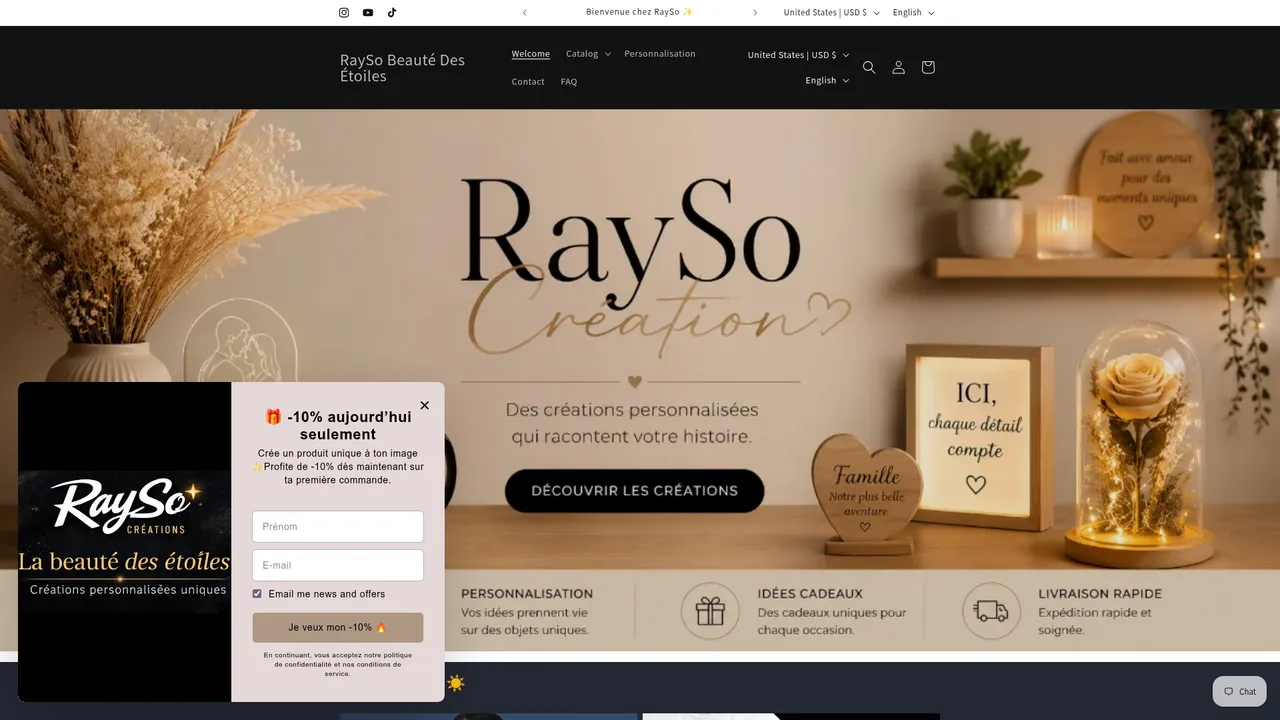1280x720 pixels.
Task: Expand the Catalog menu
Action: pyautogui.click(x=588, y=54)
